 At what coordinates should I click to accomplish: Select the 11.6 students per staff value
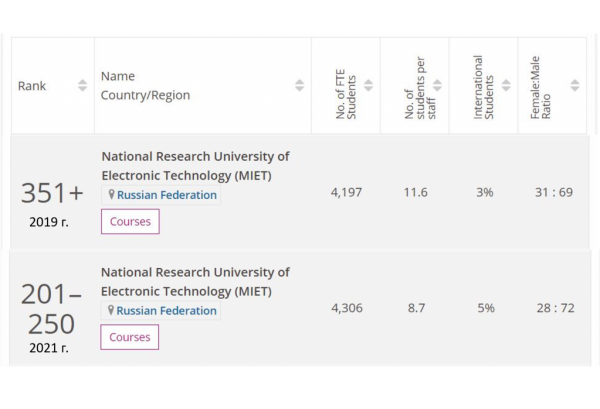[x=416, y=192]
